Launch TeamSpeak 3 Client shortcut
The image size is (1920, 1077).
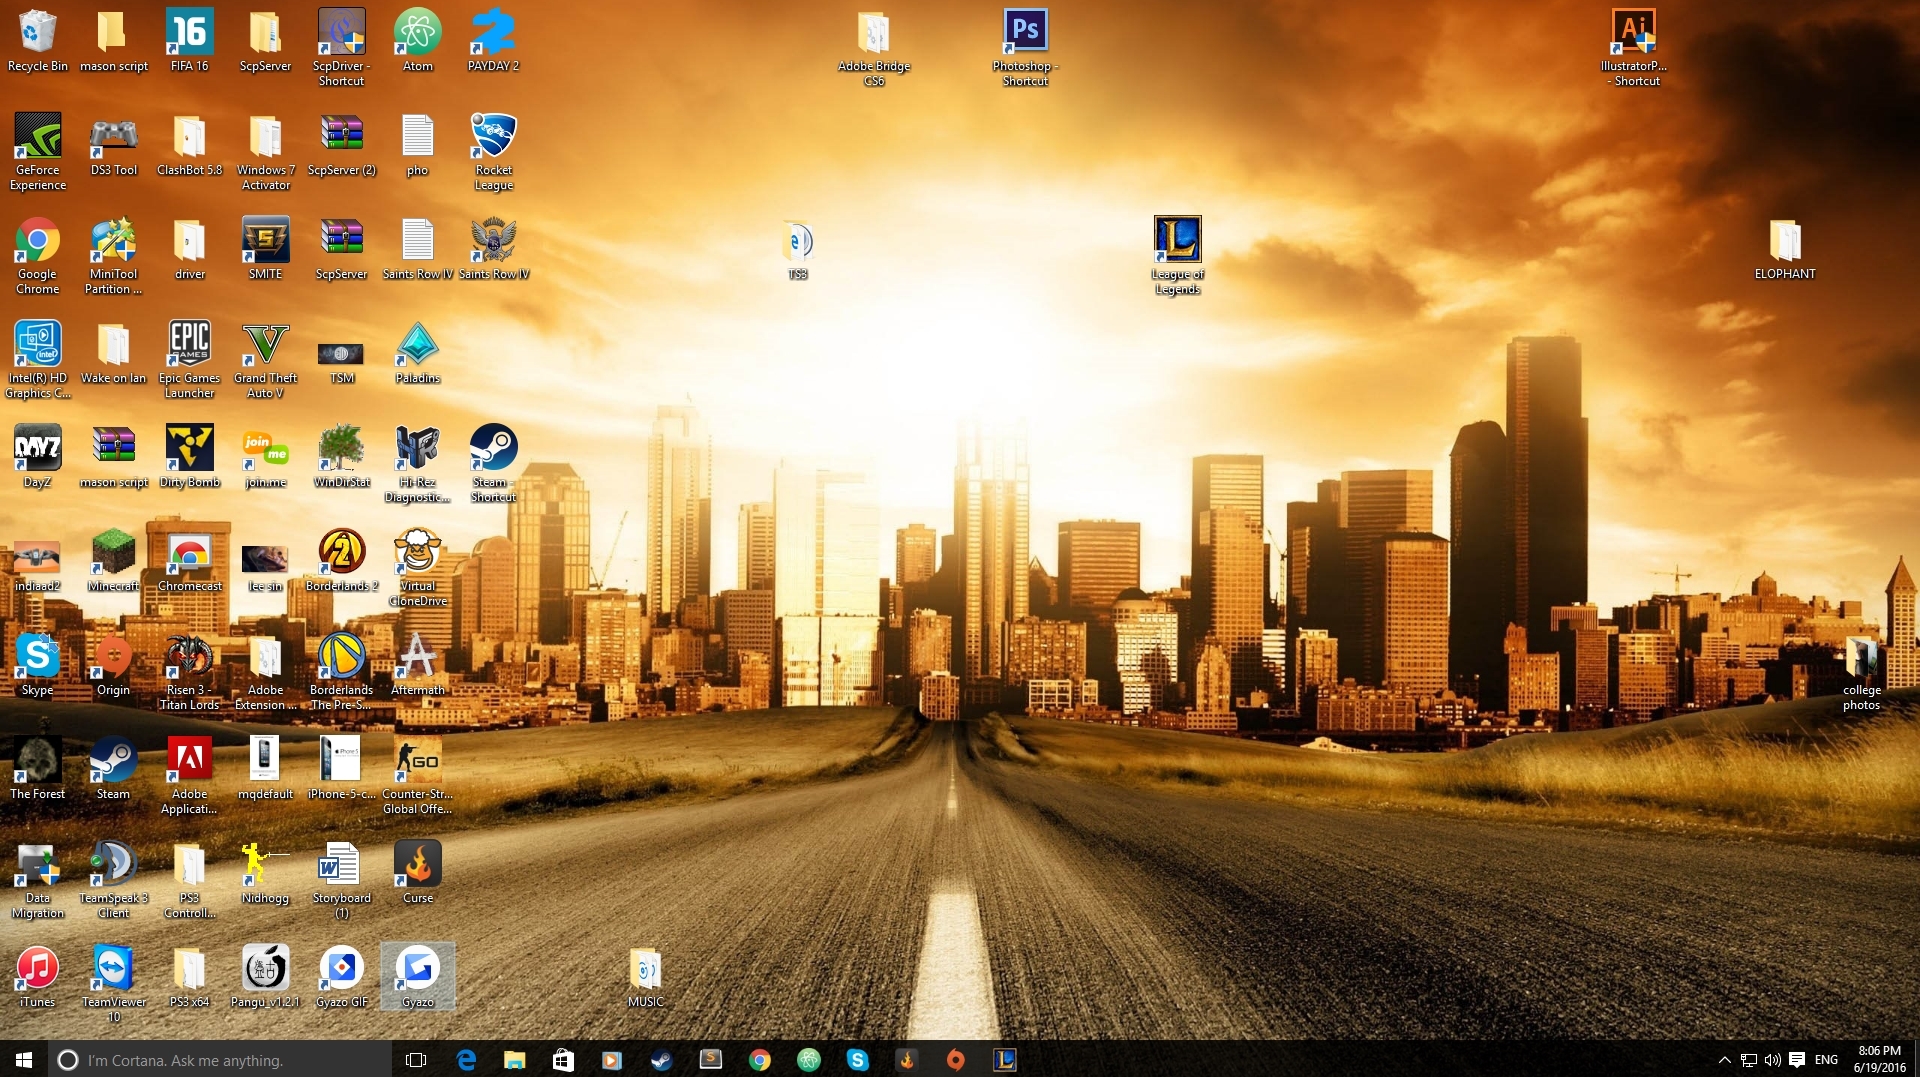(x=113, y=880)
